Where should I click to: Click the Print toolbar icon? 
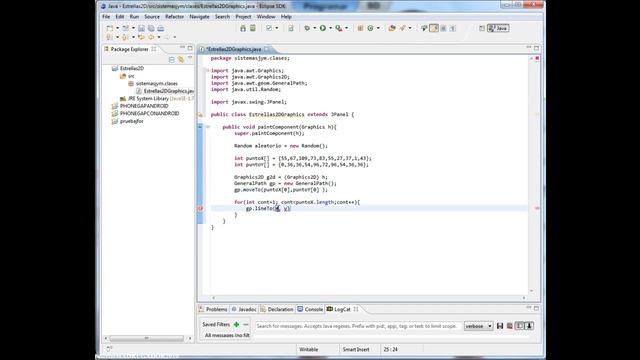pyautogui.click(x=161, y=28)
